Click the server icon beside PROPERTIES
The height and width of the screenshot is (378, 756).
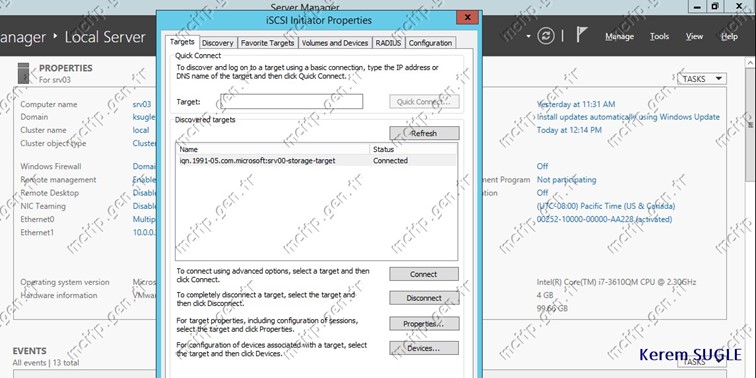pyautogui.click(x=23, y=73)
